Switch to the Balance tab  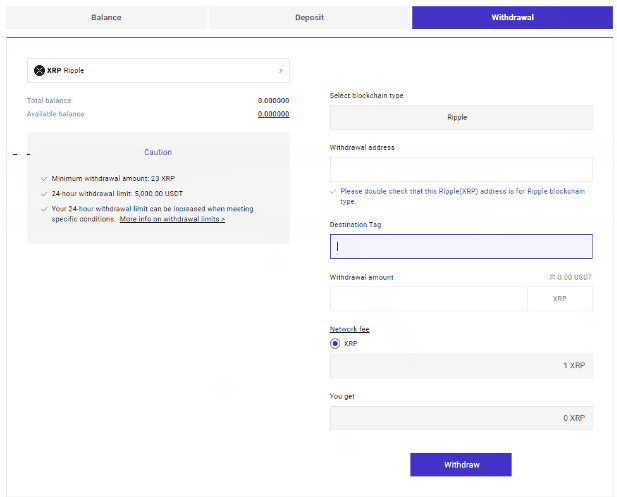pyautogui.click(x=106, y=17)
